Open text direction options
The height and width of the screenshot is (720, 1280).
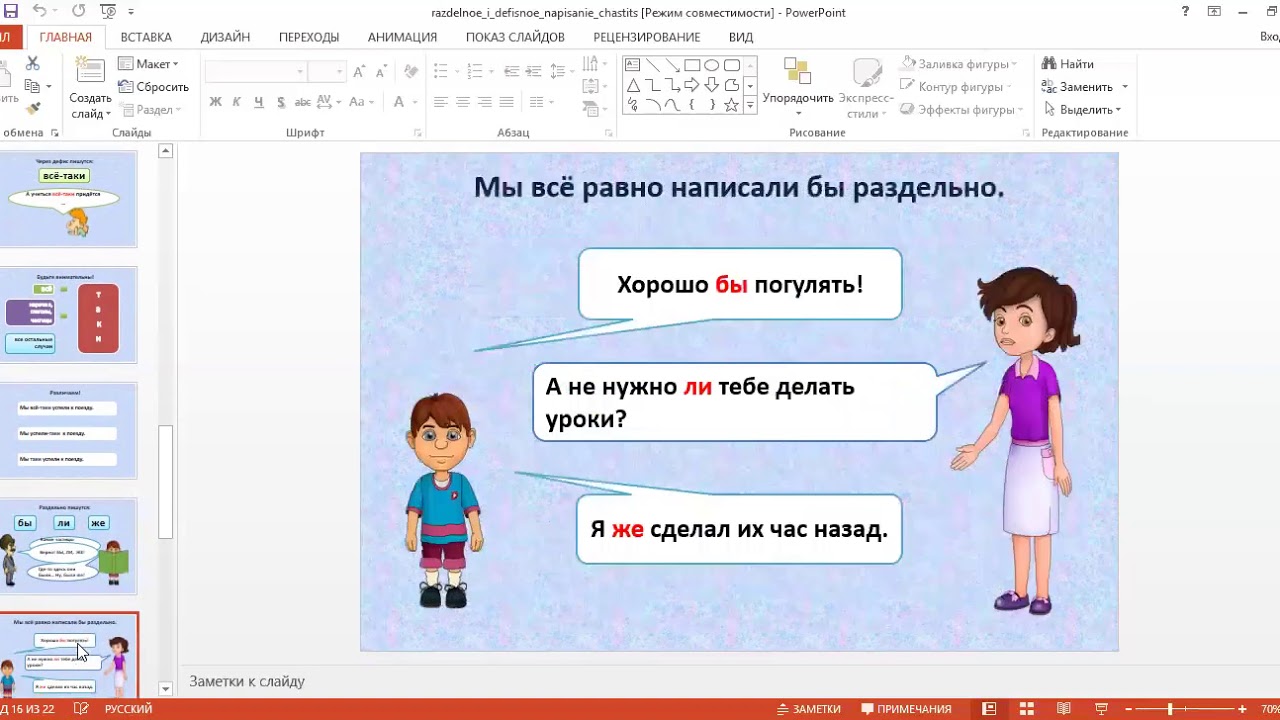click(594, 65)
